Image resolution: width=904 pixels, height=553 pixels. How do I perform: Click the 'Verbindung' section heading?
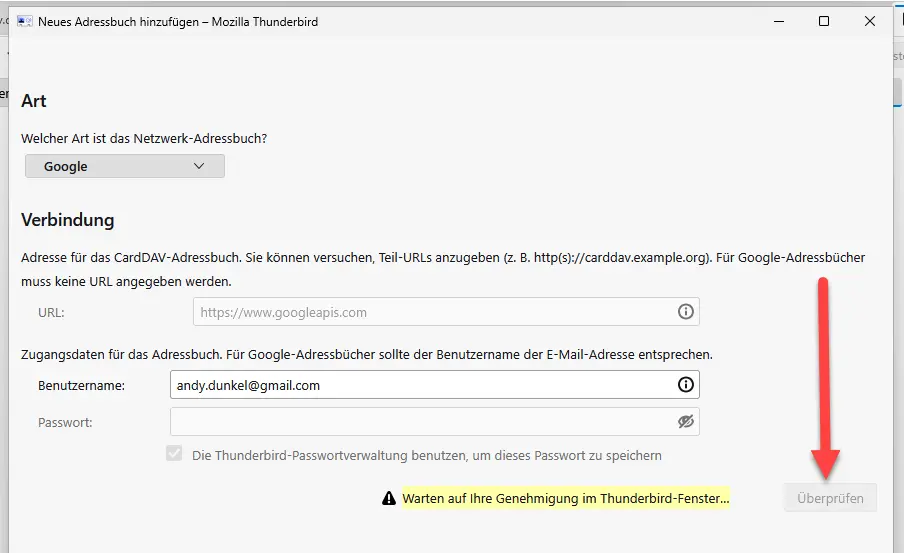[x=68, y=220]
